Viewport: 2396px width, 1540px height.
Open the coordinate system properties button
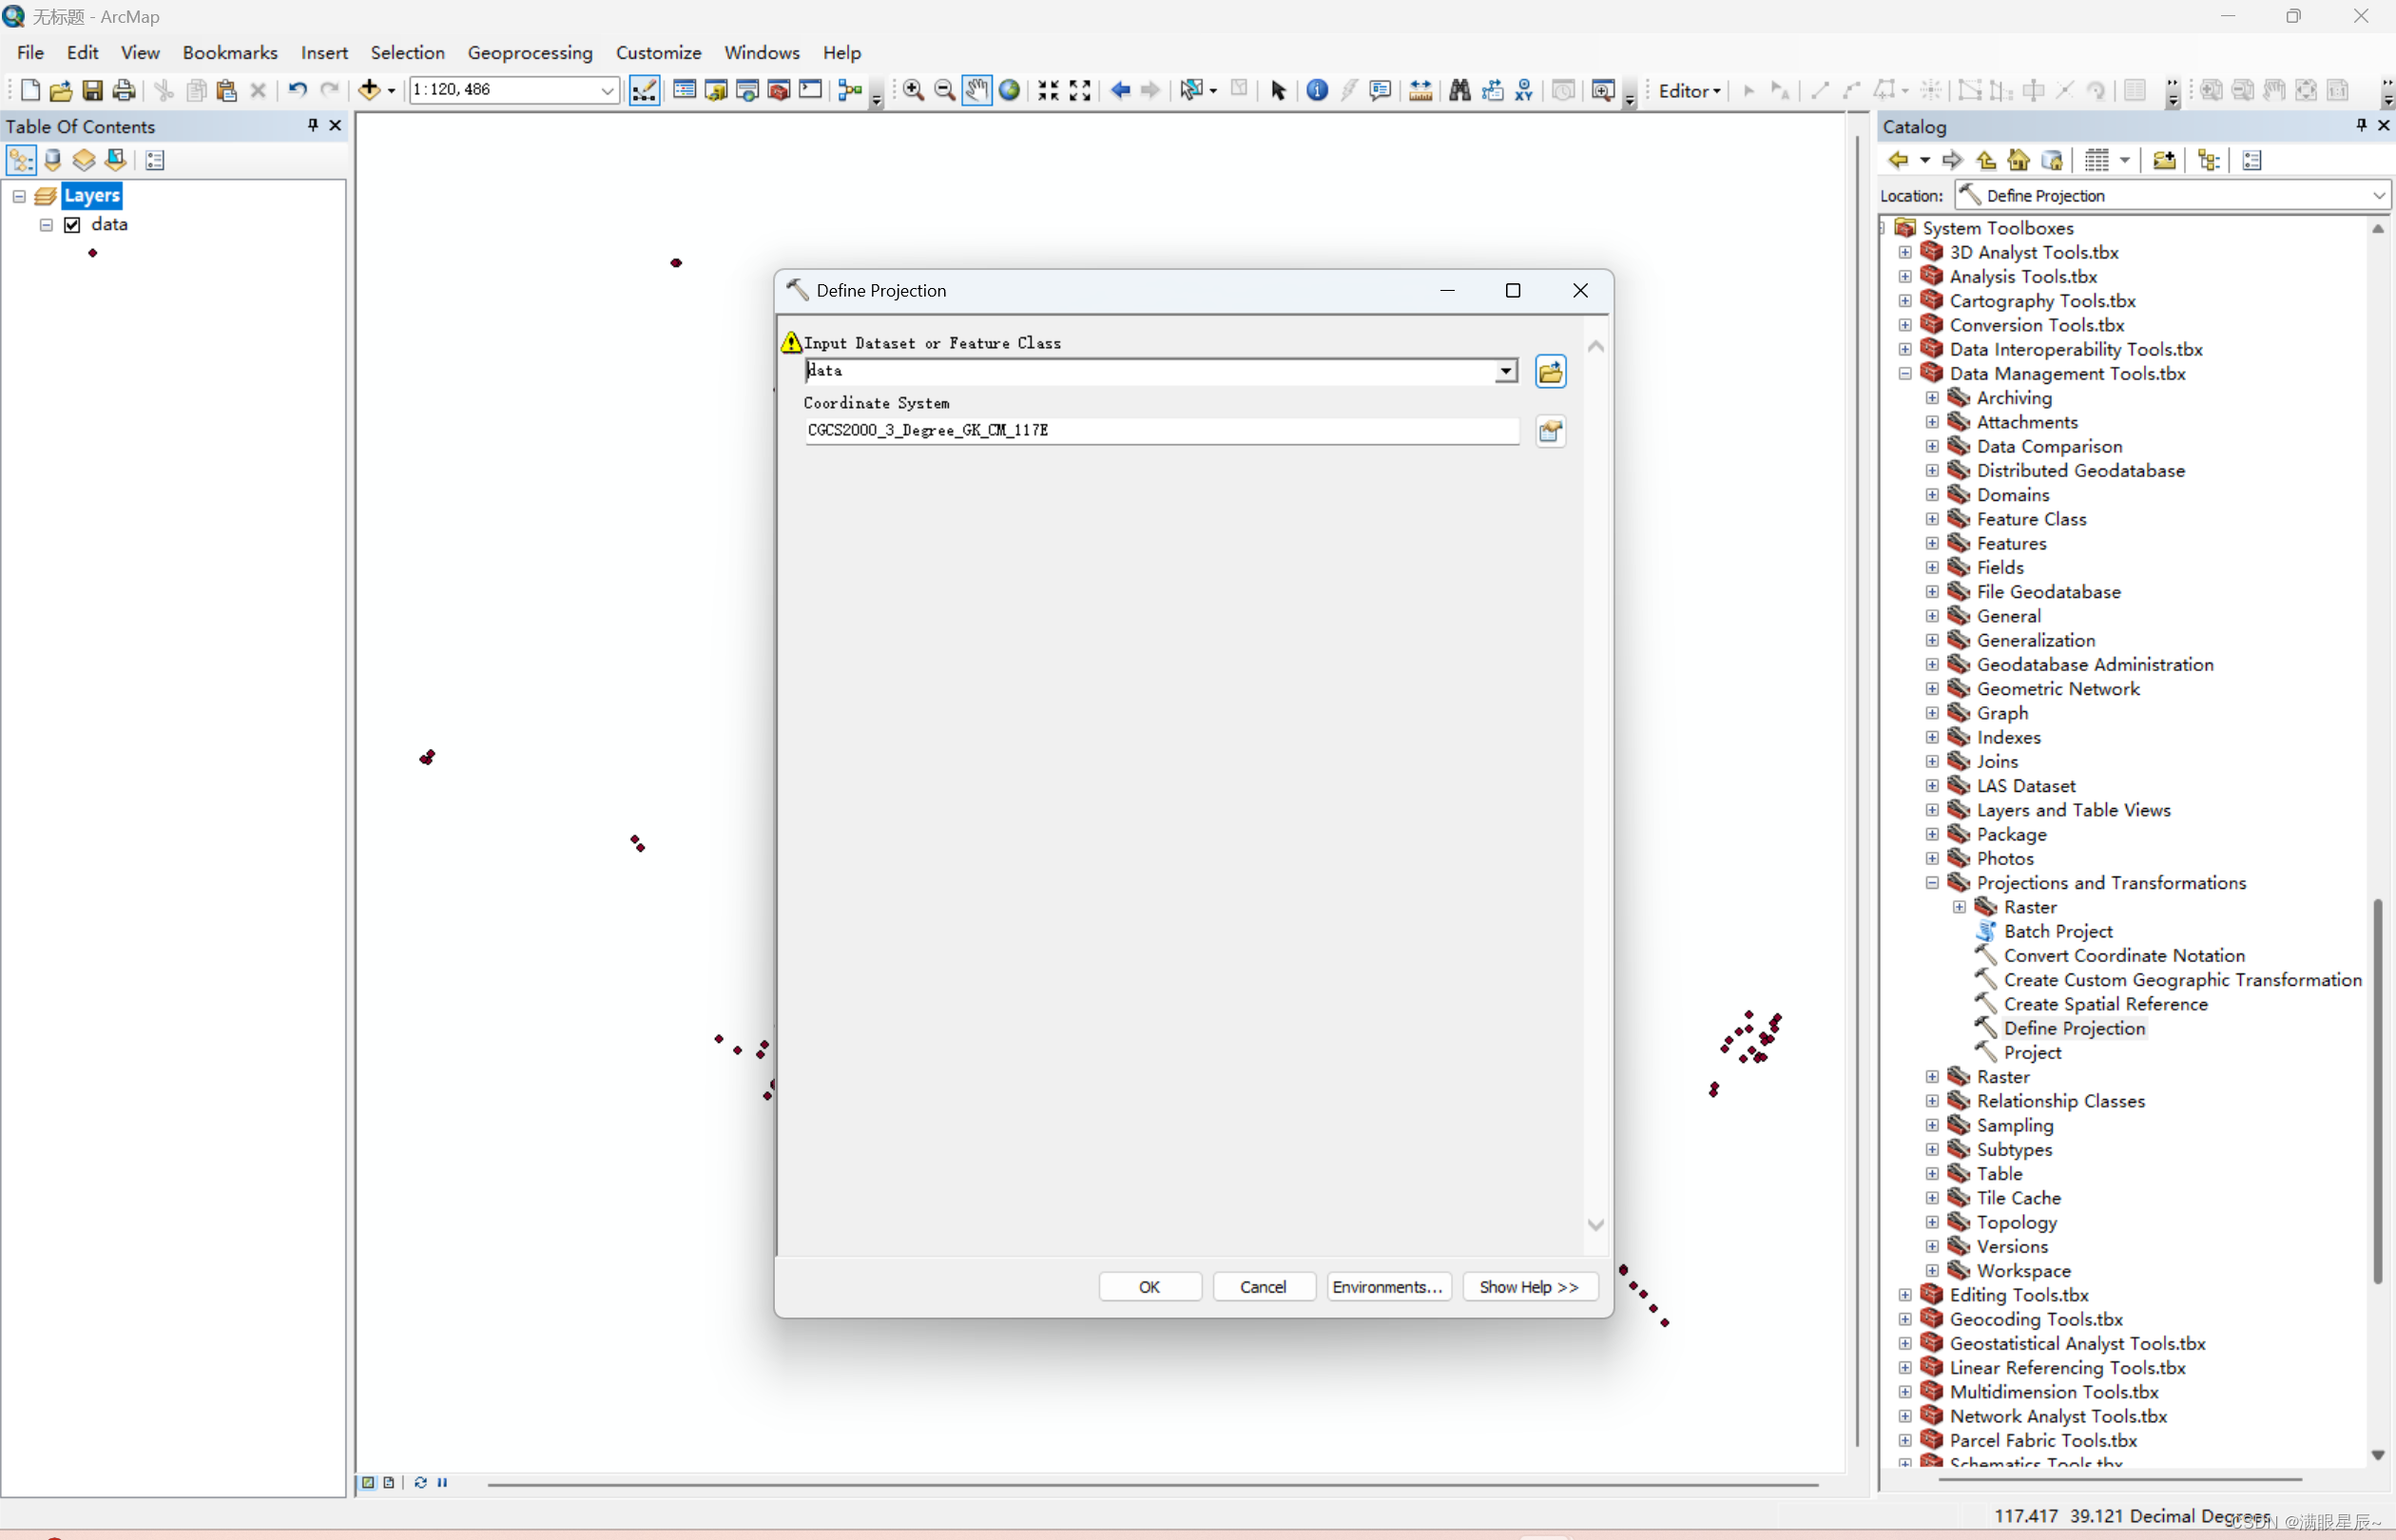point(1550,431)
